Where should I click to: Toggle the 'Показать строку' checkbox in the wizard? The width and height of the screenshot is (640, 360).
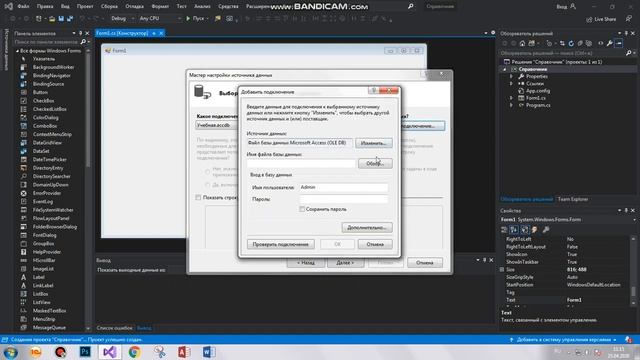point(198,198)
